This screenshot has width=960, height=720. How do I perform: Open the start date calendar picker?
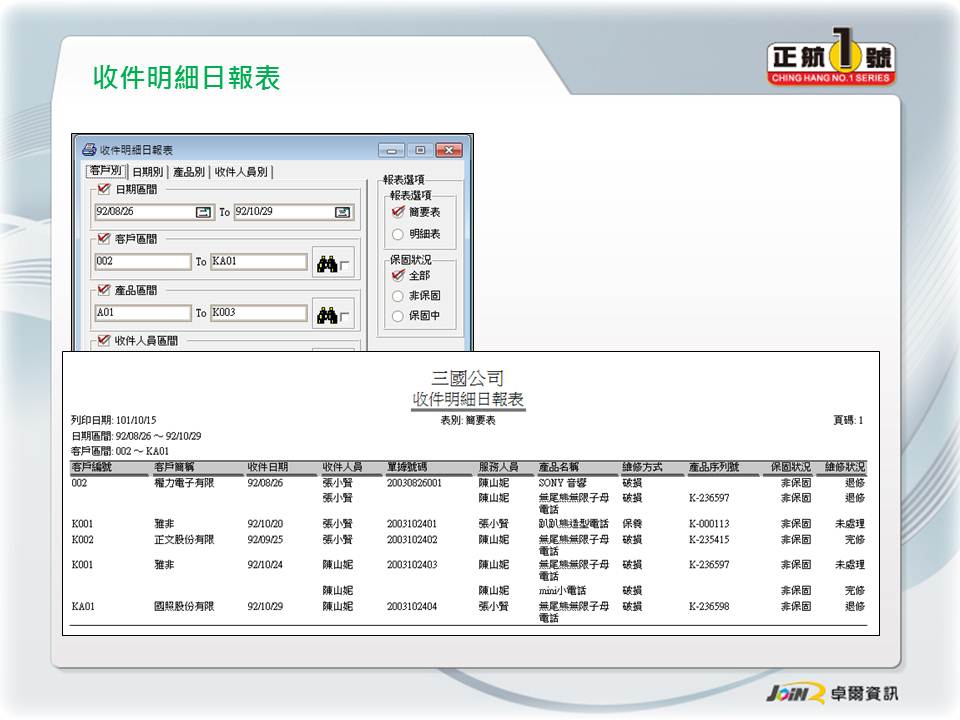(203, 212)
